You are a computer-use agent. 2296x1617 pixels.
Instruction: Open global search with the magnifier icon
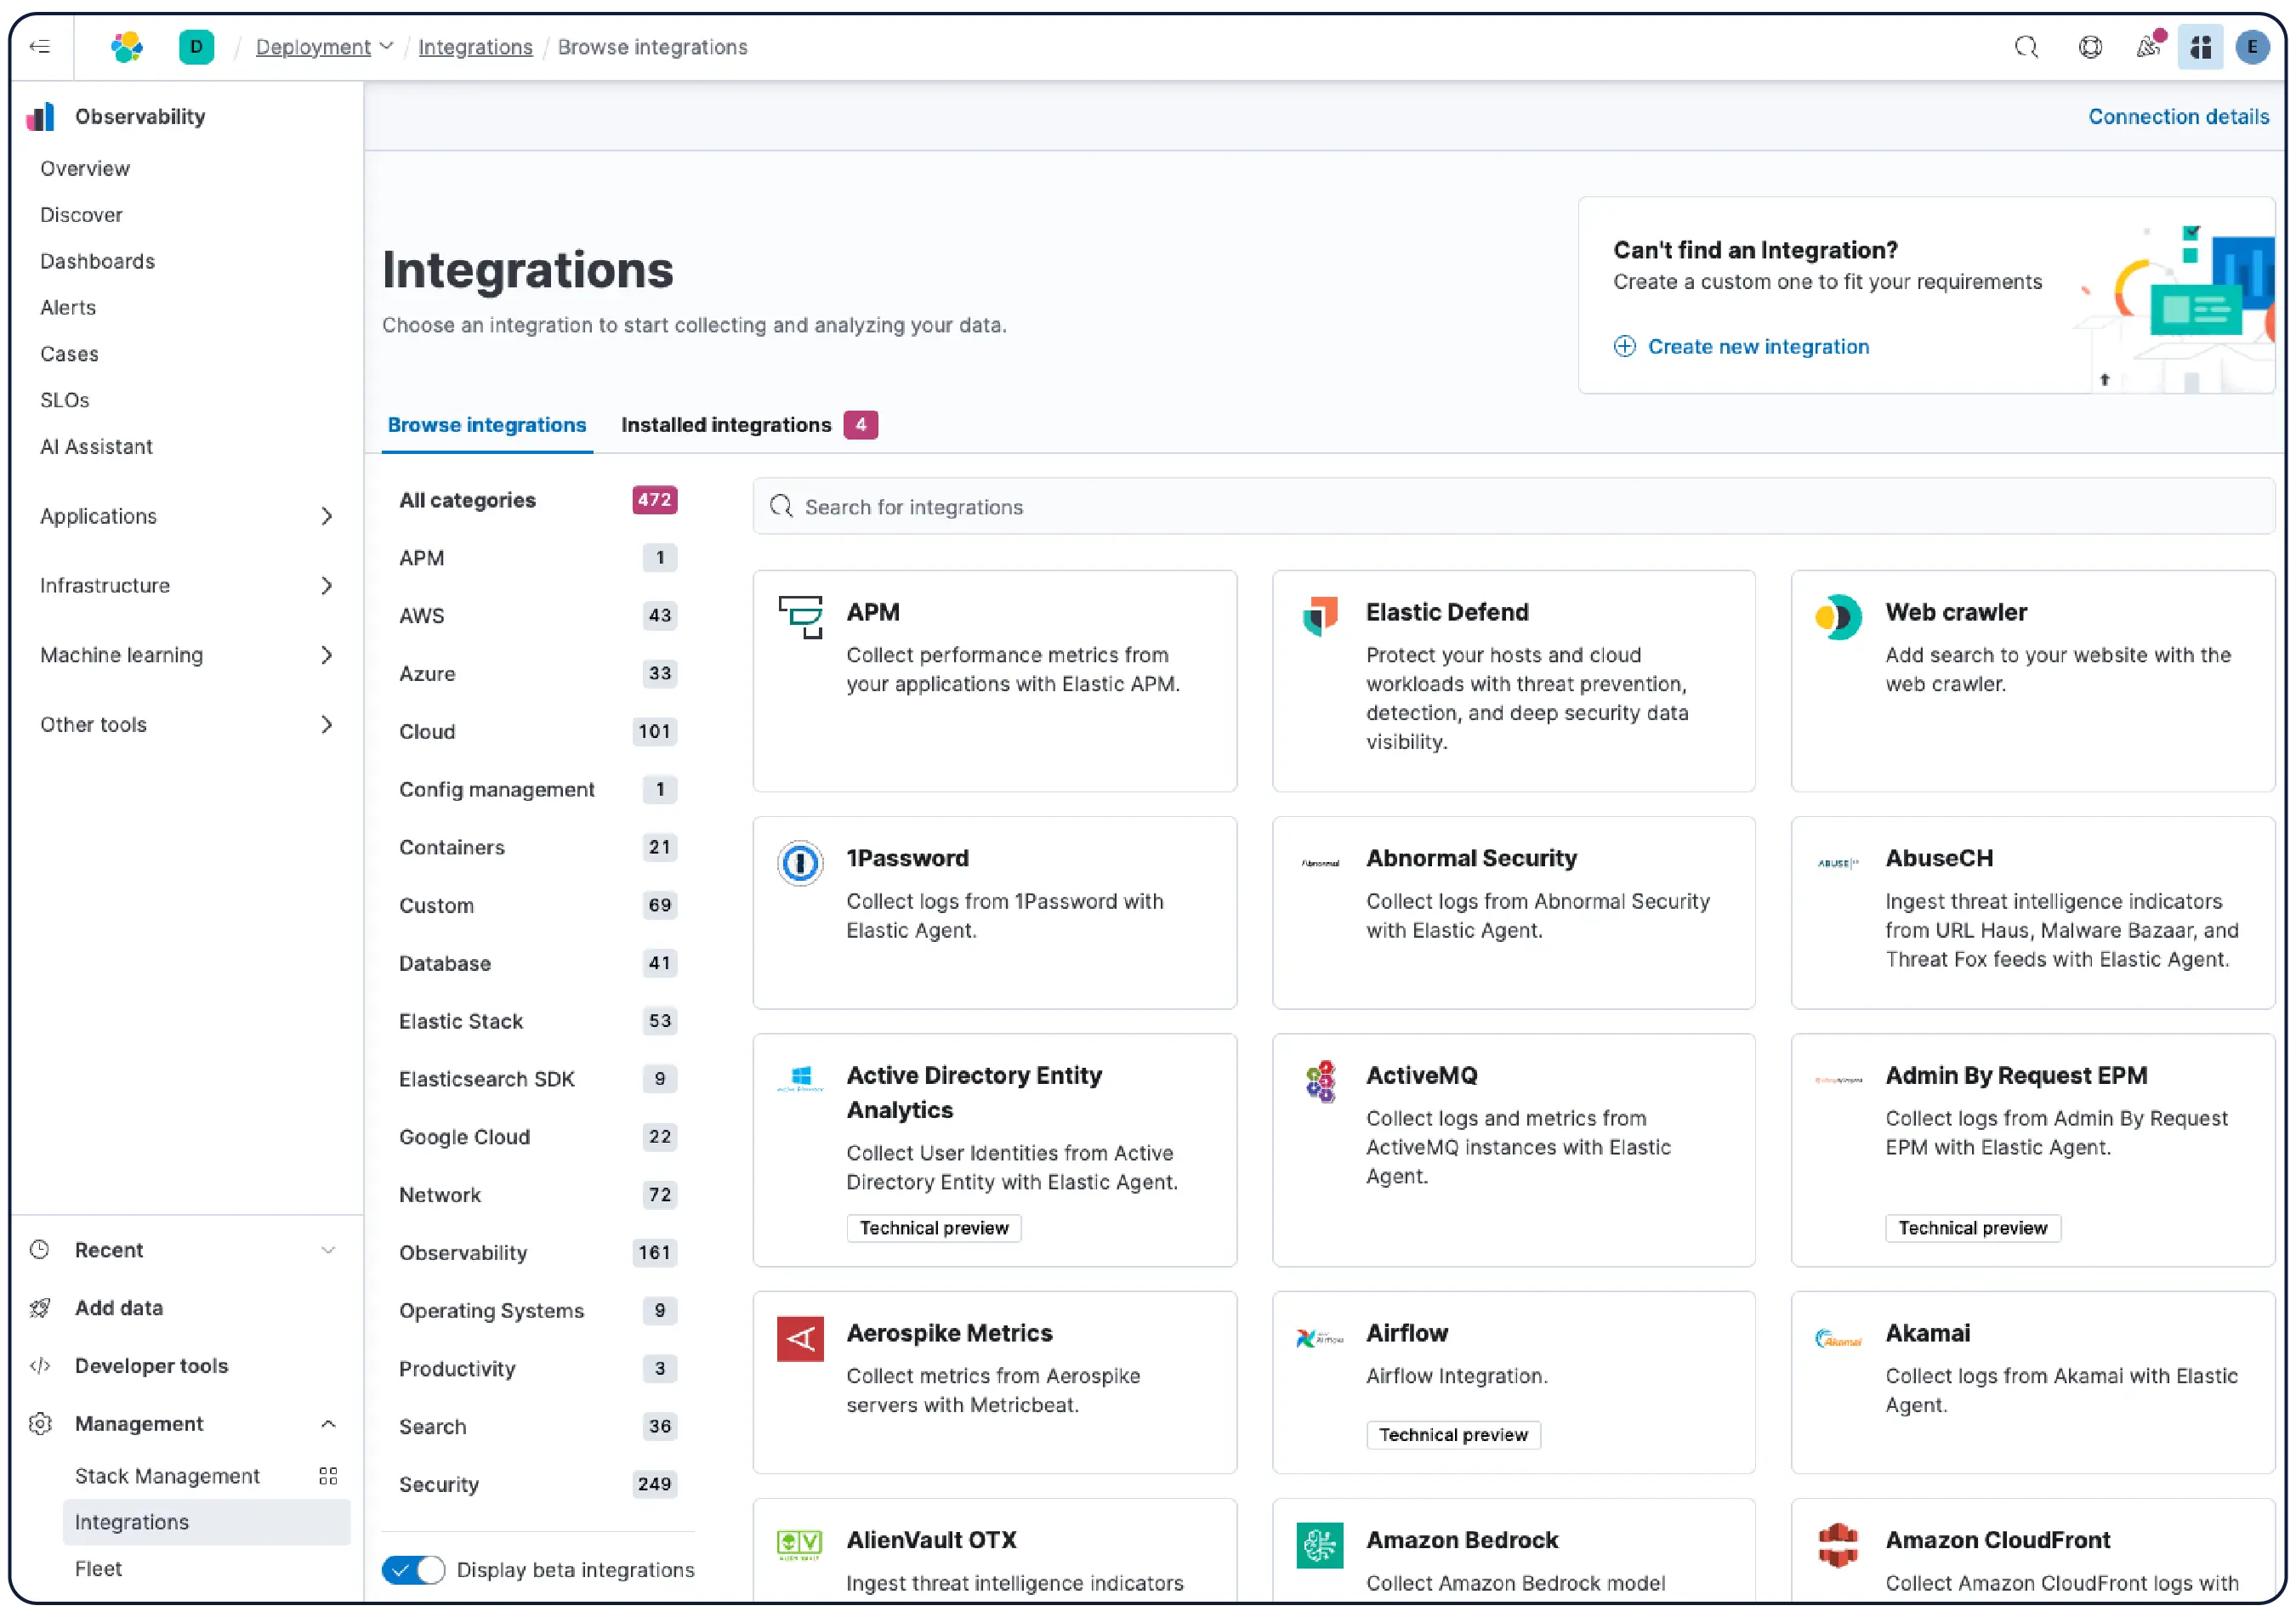[x=2027, y=47]
